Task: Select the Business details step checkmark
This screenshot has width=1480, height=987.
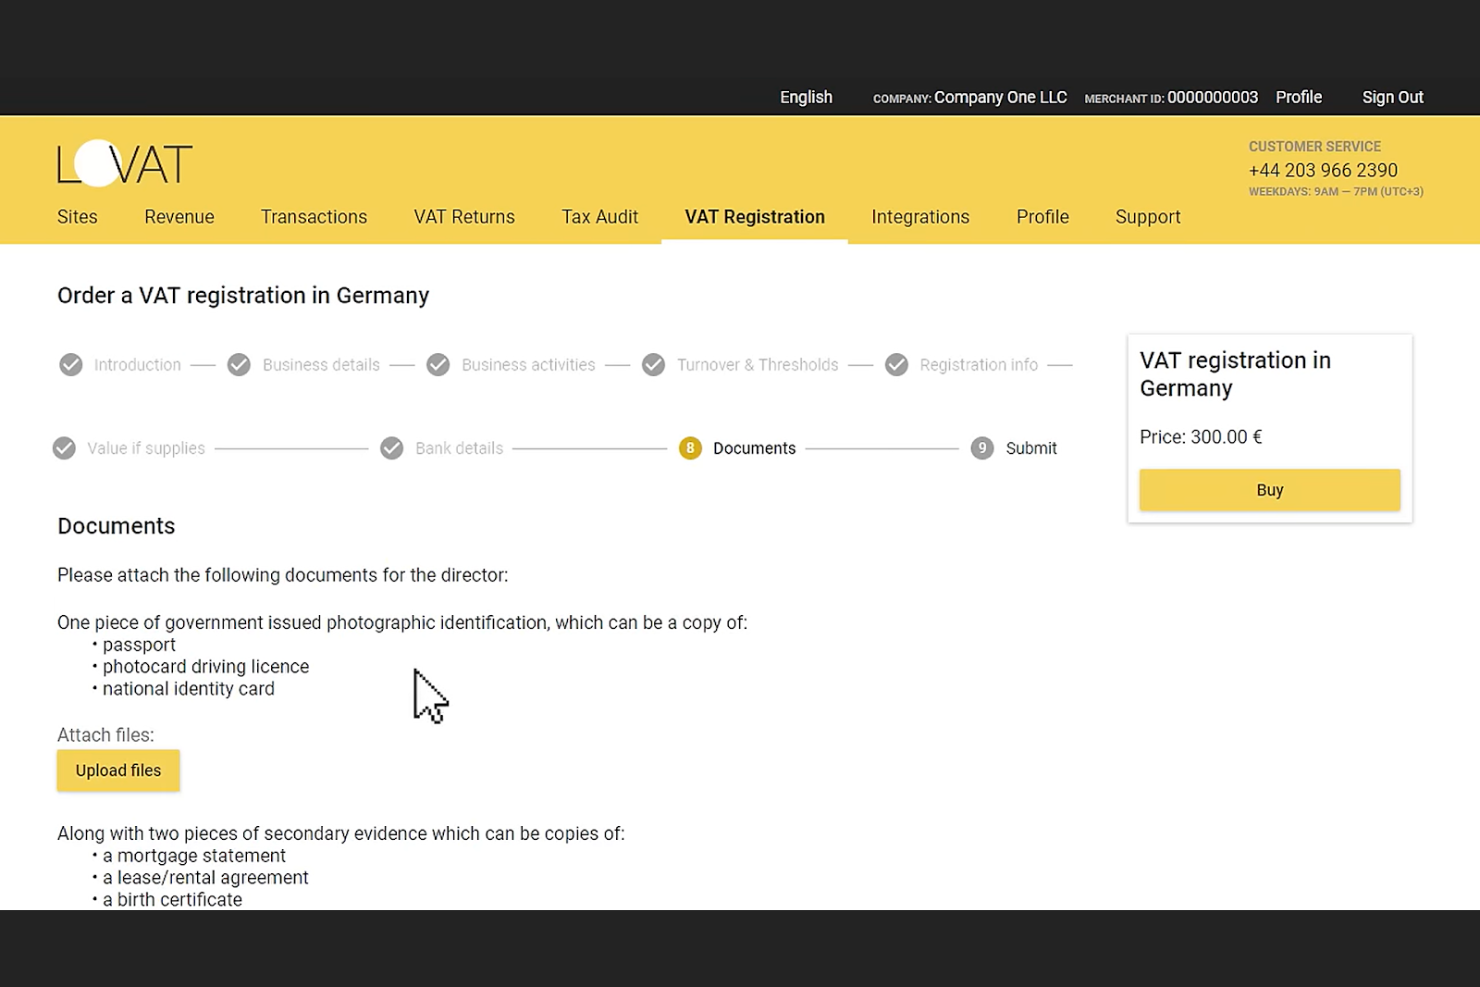Action: pyautogui.click(x=238, y=364)
